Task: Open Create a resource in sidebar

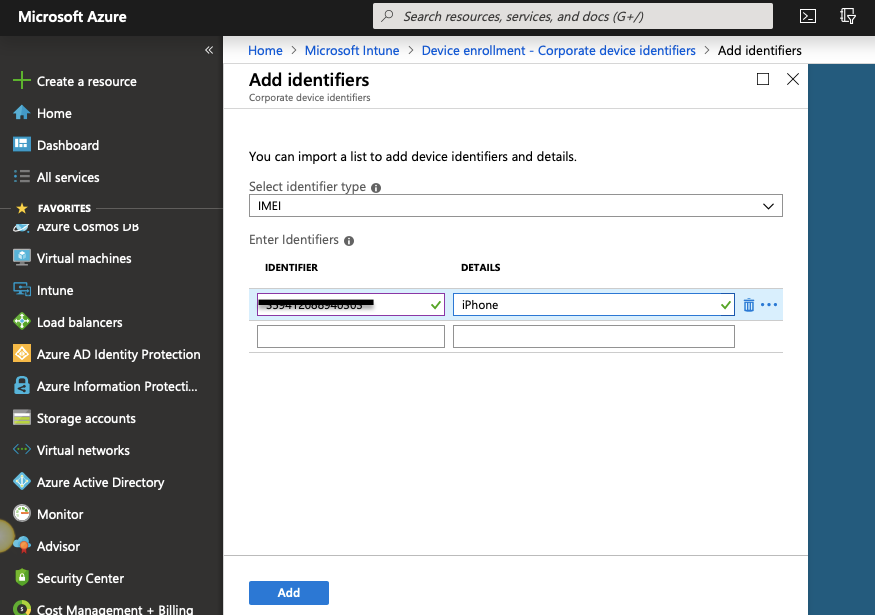Action: 86,81
